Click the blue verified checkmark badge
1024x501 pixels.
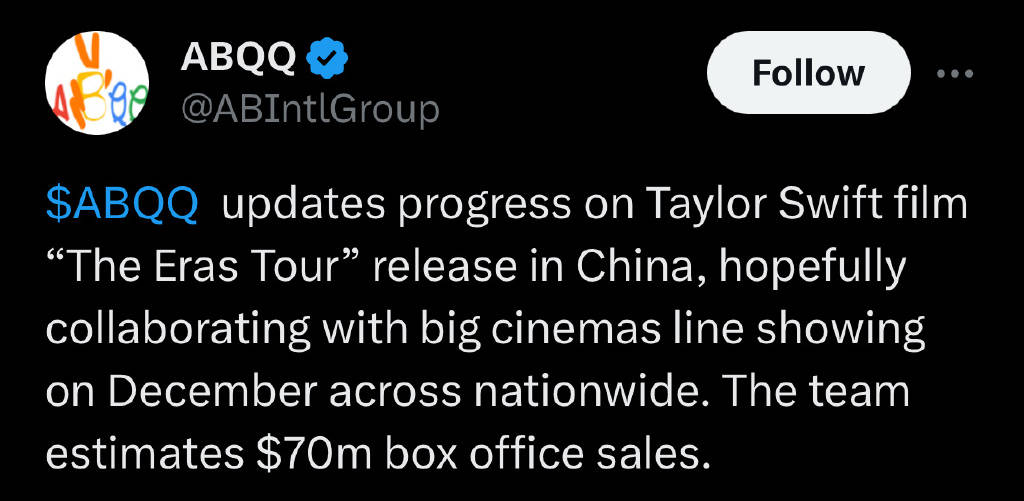[x=327, y=58]
